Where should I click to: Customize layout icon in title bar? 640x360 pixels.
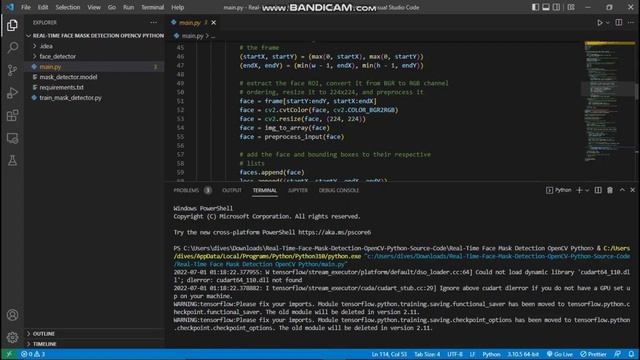(x=571, y=7)
